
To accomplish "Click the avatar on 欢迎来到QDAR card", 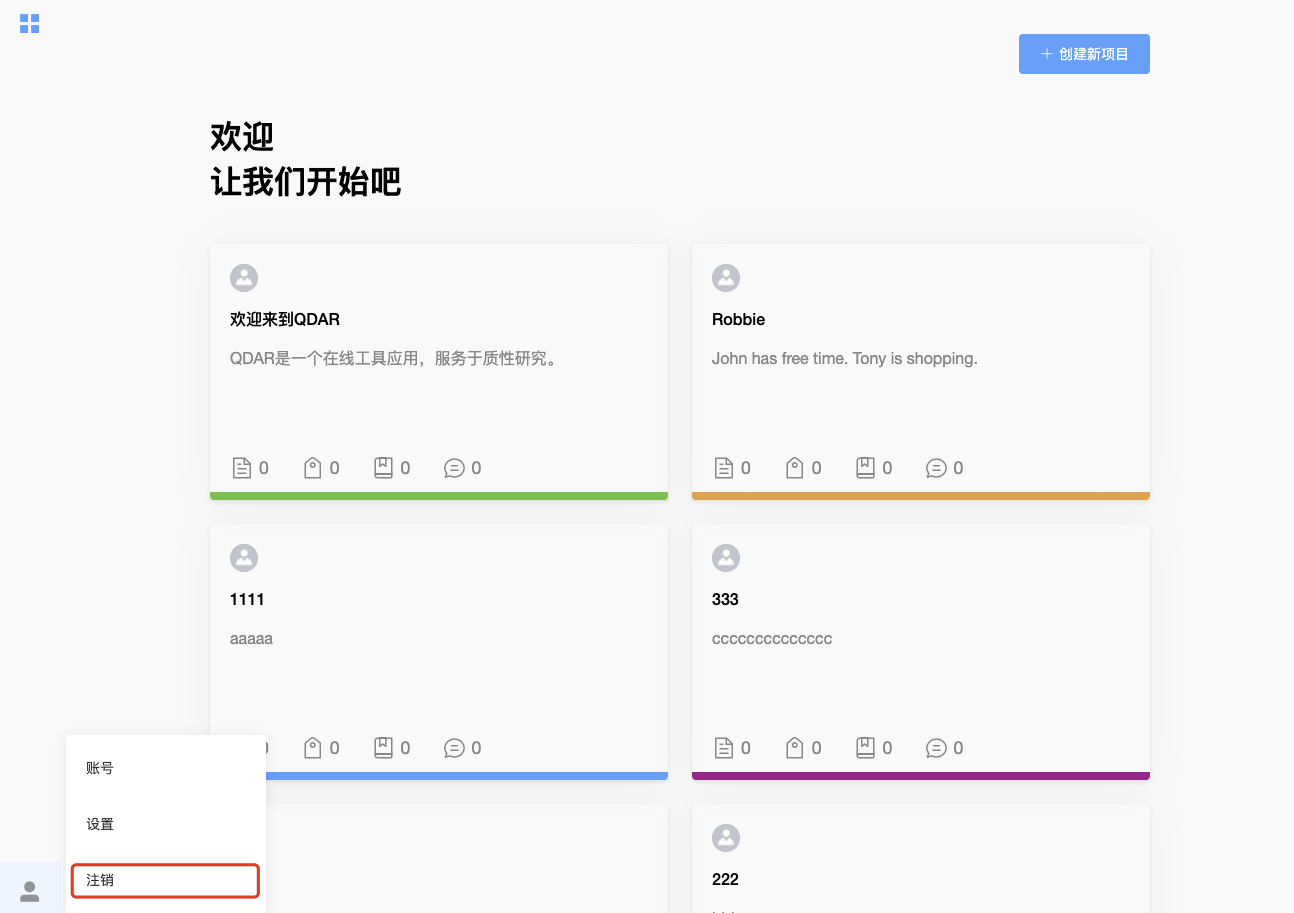I will point(244,278).
